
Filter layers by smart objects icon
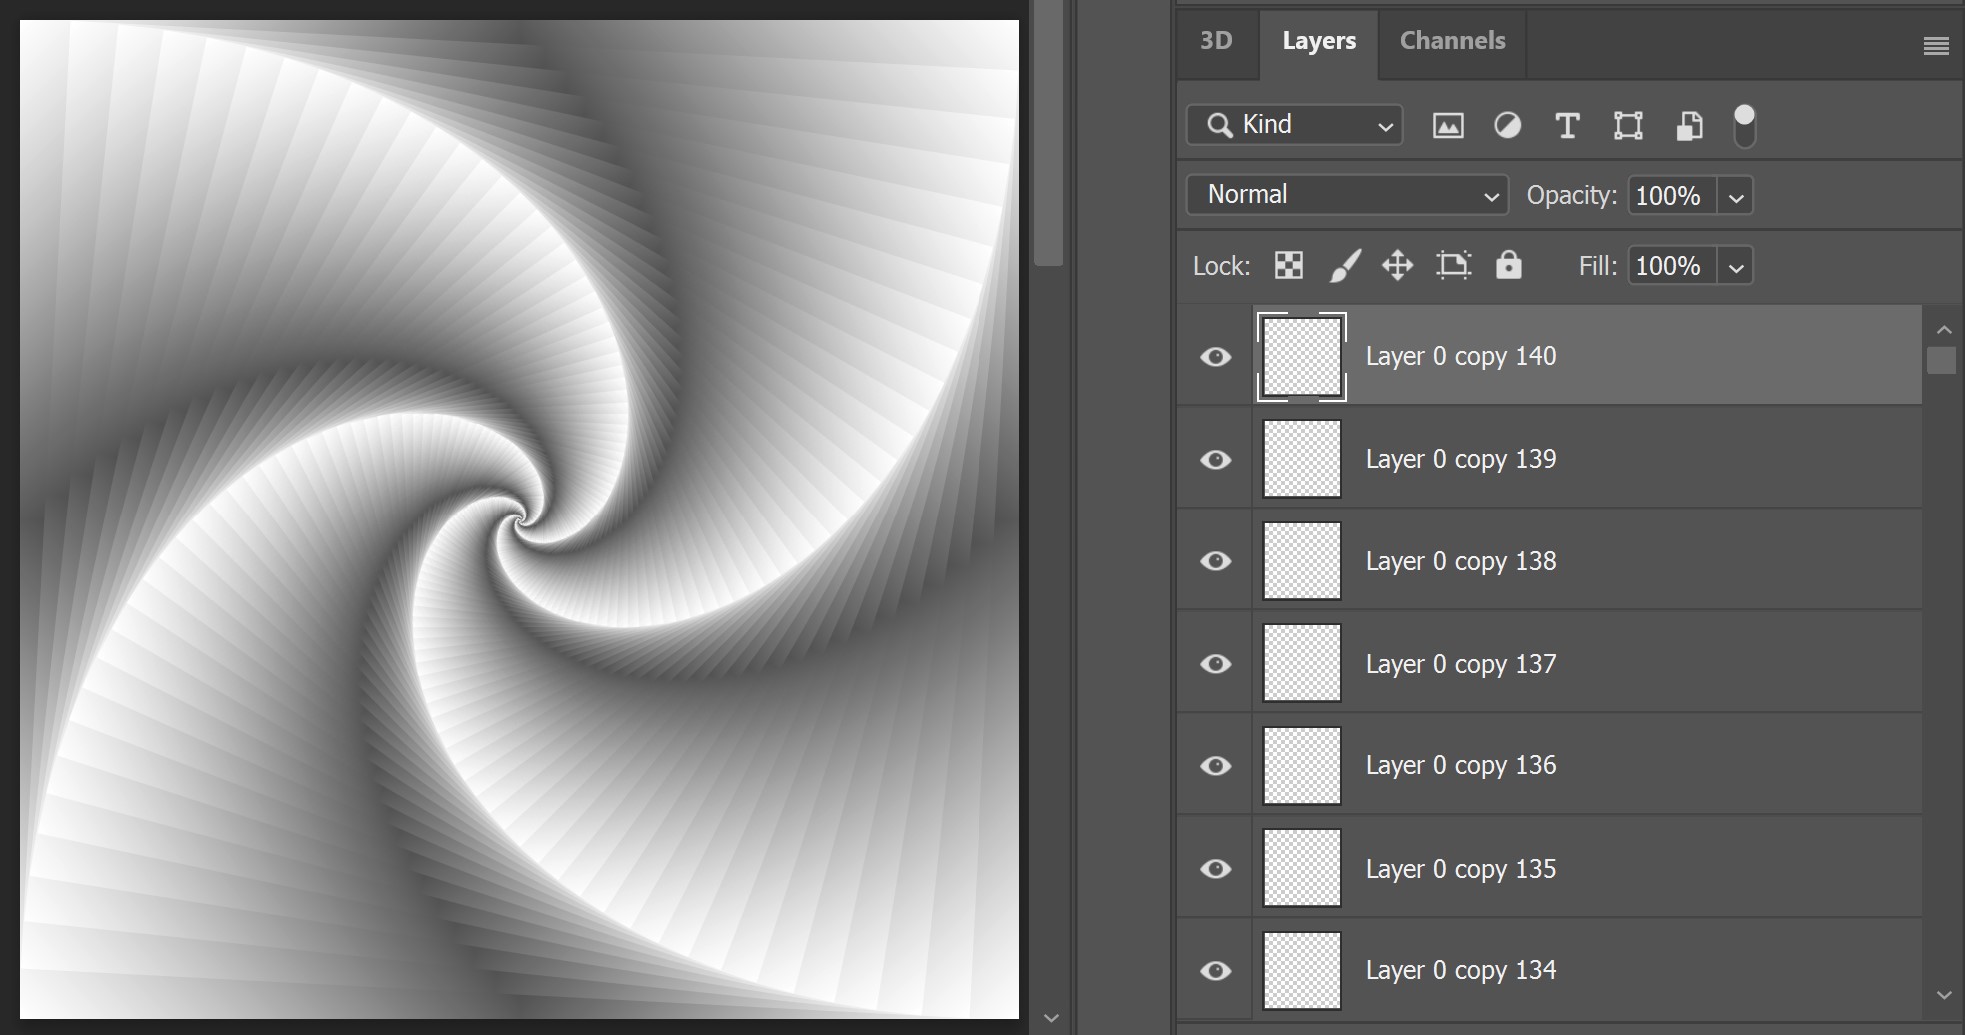[1688, 125]
